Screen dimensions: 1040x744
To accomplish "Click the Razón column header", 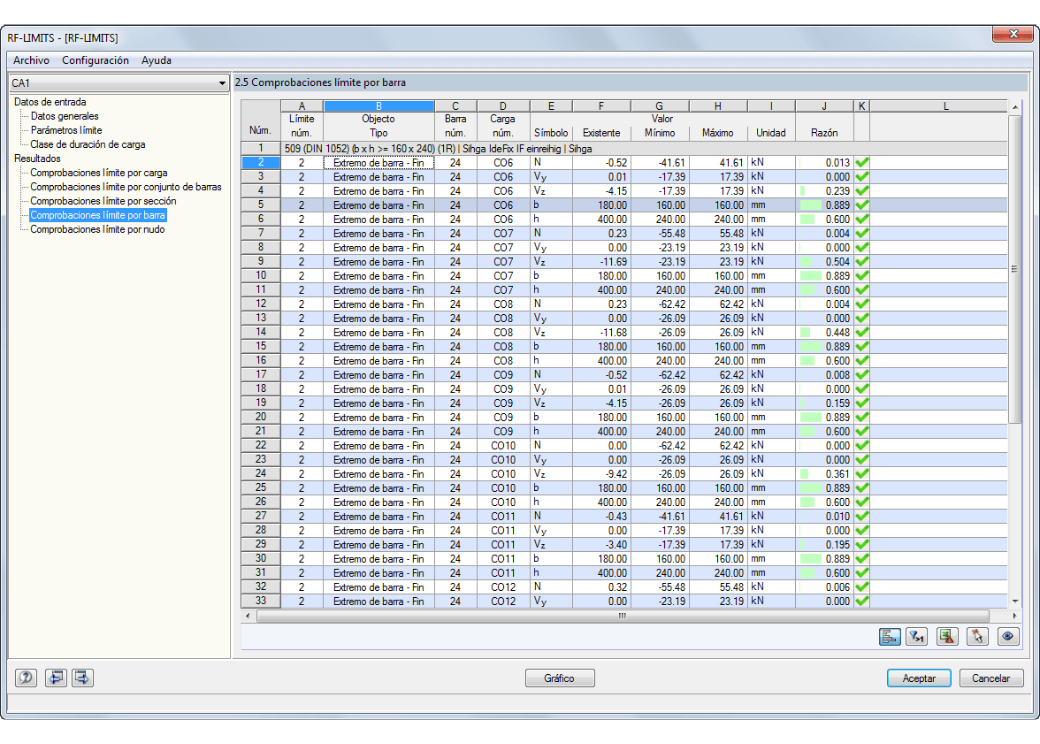I will pyautogui.click(x=824, y=133).
